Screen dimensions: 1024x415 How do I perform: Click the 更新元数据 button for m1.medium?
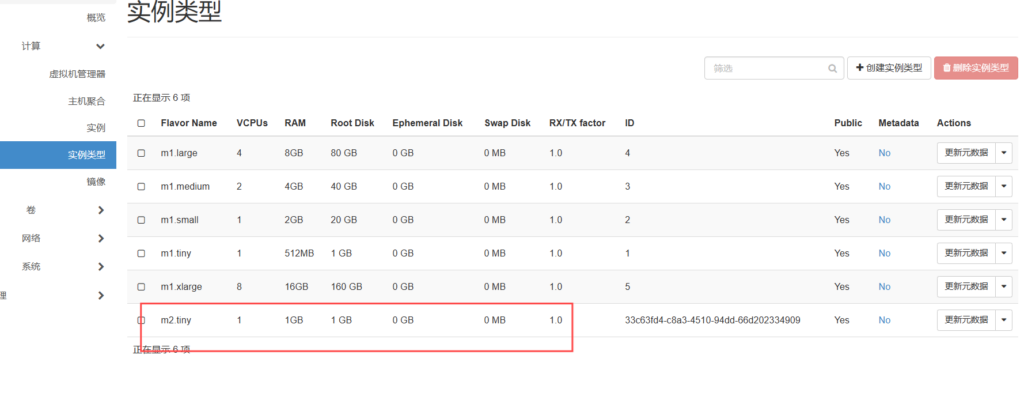point(965,186)
